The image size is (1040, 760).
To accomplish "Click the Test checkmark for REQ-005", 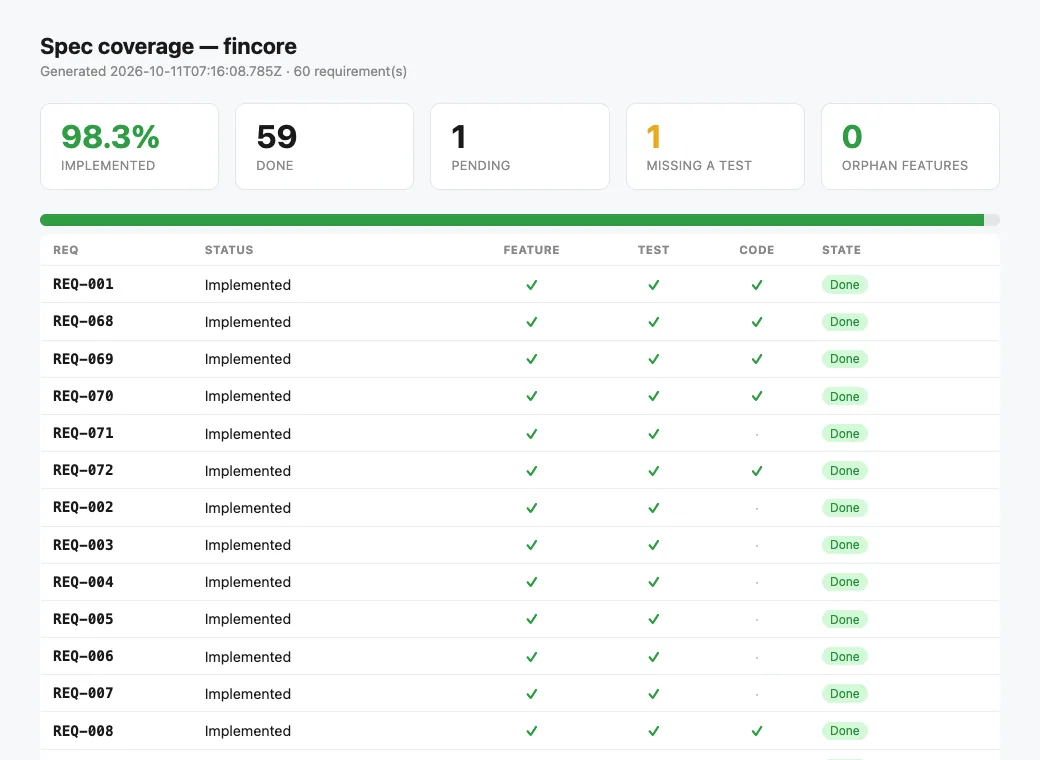I will click(x=653, y=619).
